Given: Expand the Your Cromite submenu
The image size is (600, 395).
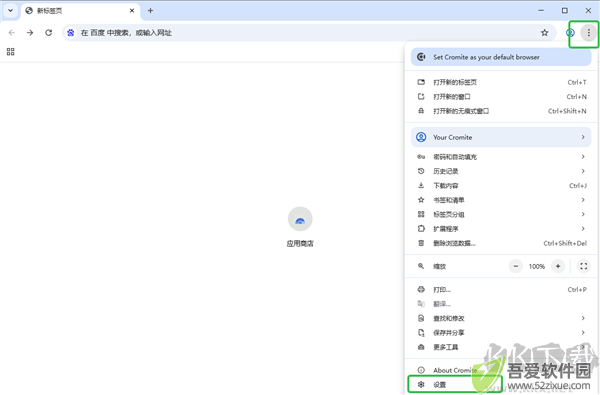Looking at the screenshot, I should pyautogui.click(x=501, y=137).
